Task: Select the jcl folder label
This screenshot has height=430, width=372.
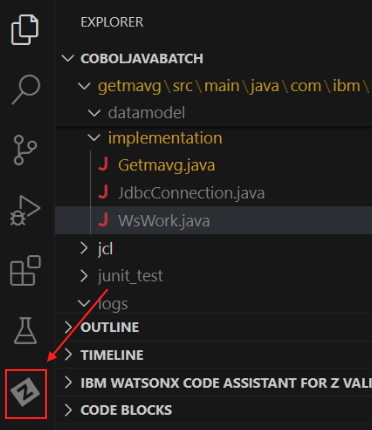Action: [105, 249]
